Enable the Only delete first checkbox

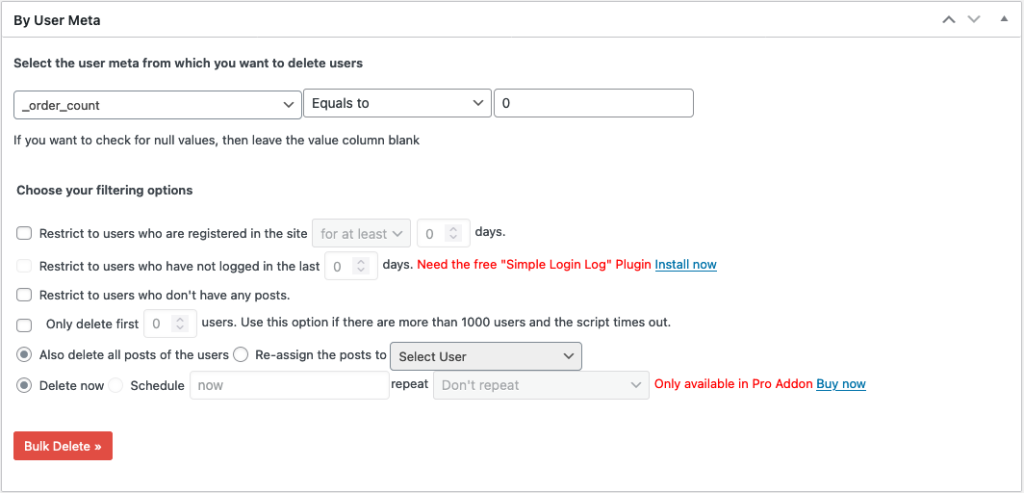coord(24,324)
